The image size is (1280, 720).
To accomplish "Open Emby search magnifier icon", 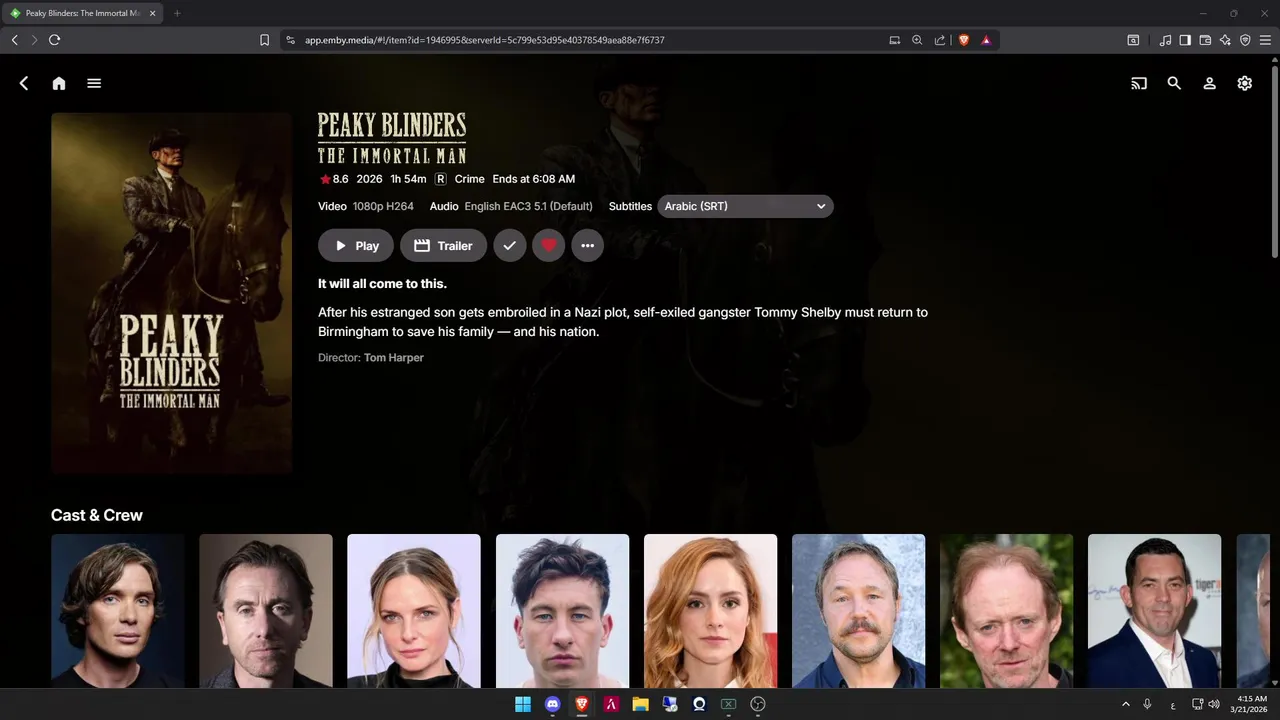I will (1174, 84).
